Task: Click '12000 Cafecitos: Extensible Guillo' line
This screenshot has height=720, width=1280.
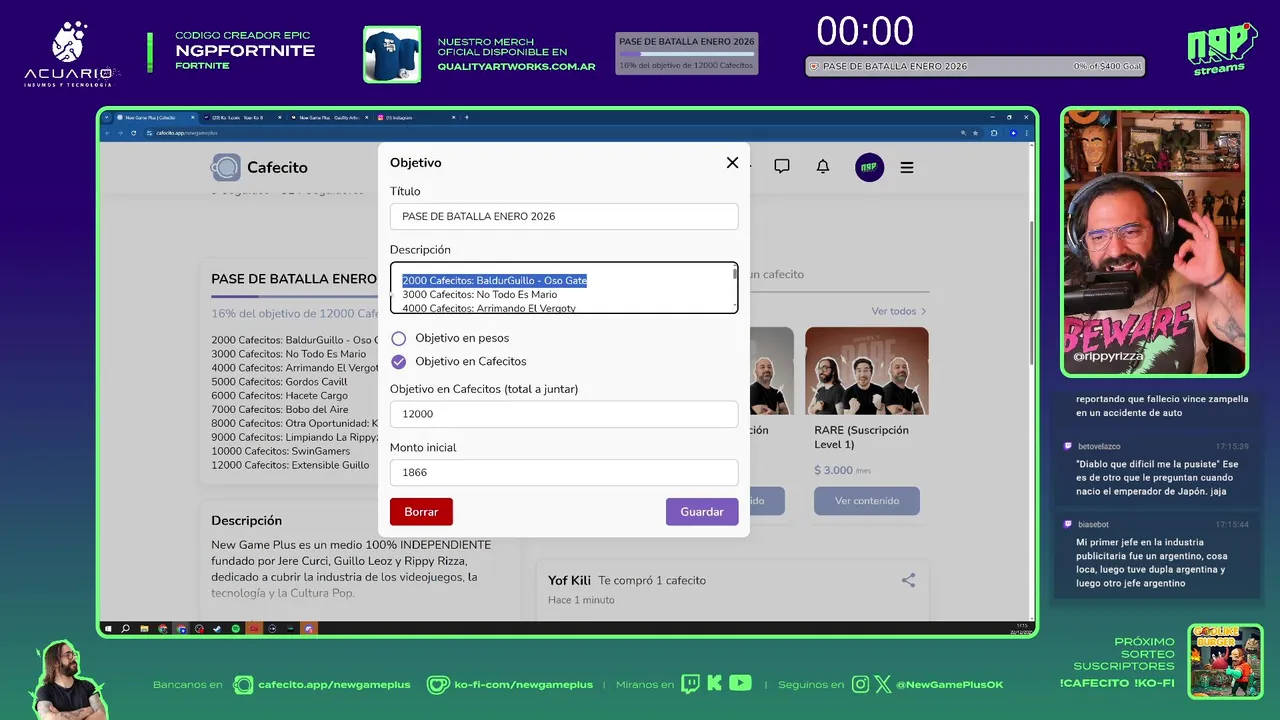Action: pos(290,465)
